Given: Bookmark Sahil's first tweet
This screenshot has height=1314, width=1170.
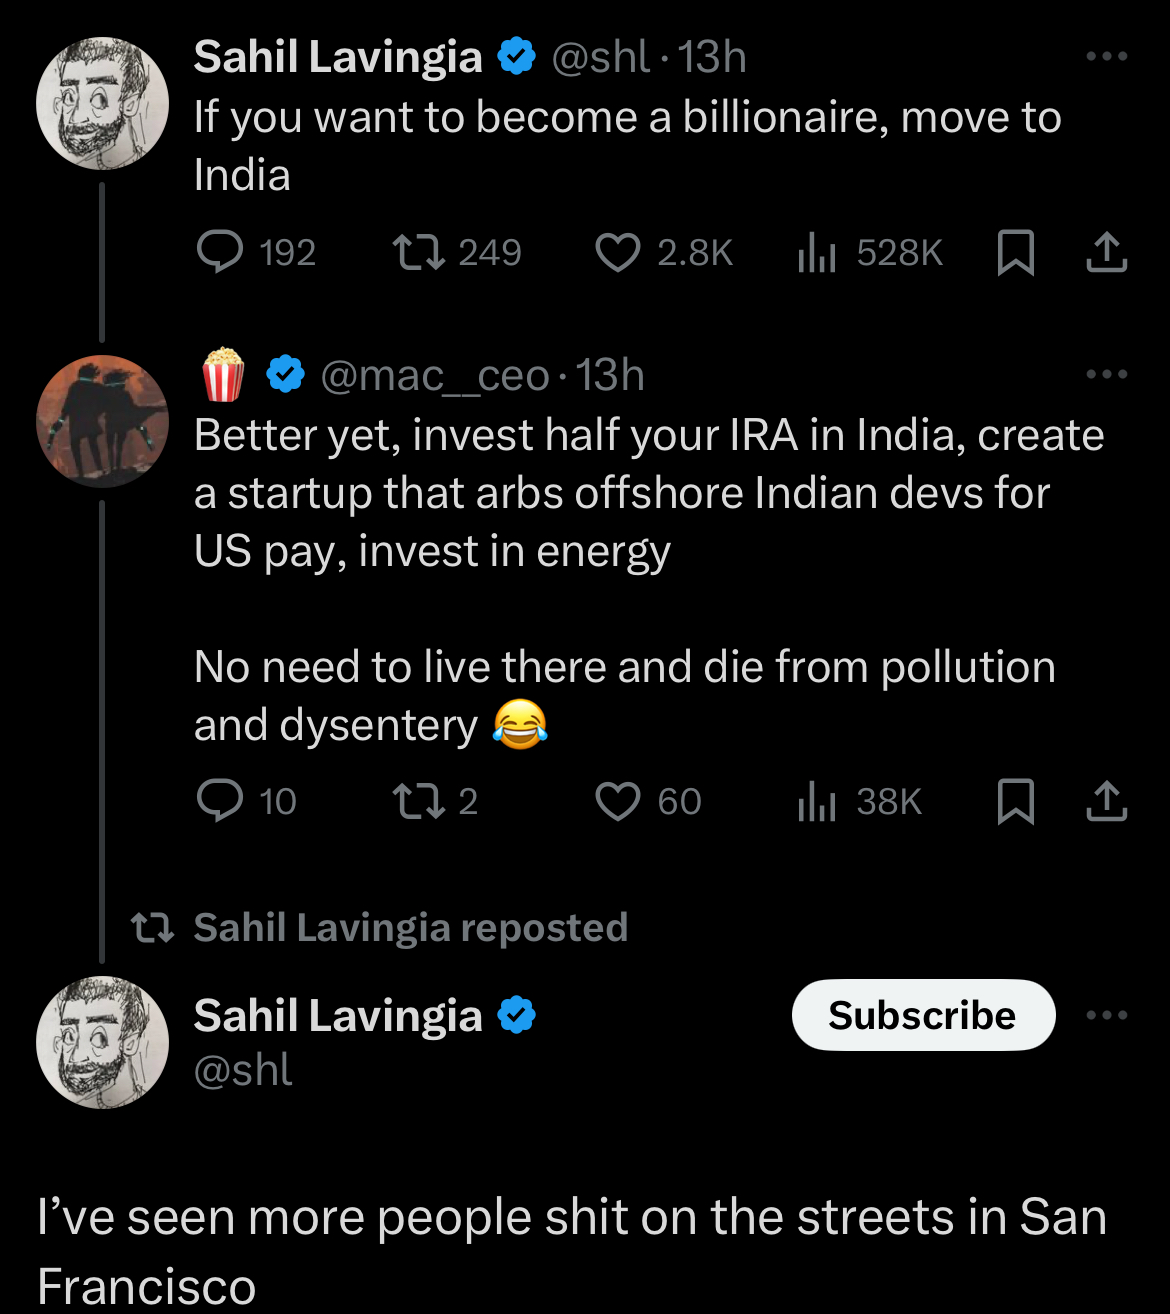Looking at the screenshot, I should (1016, 252).
